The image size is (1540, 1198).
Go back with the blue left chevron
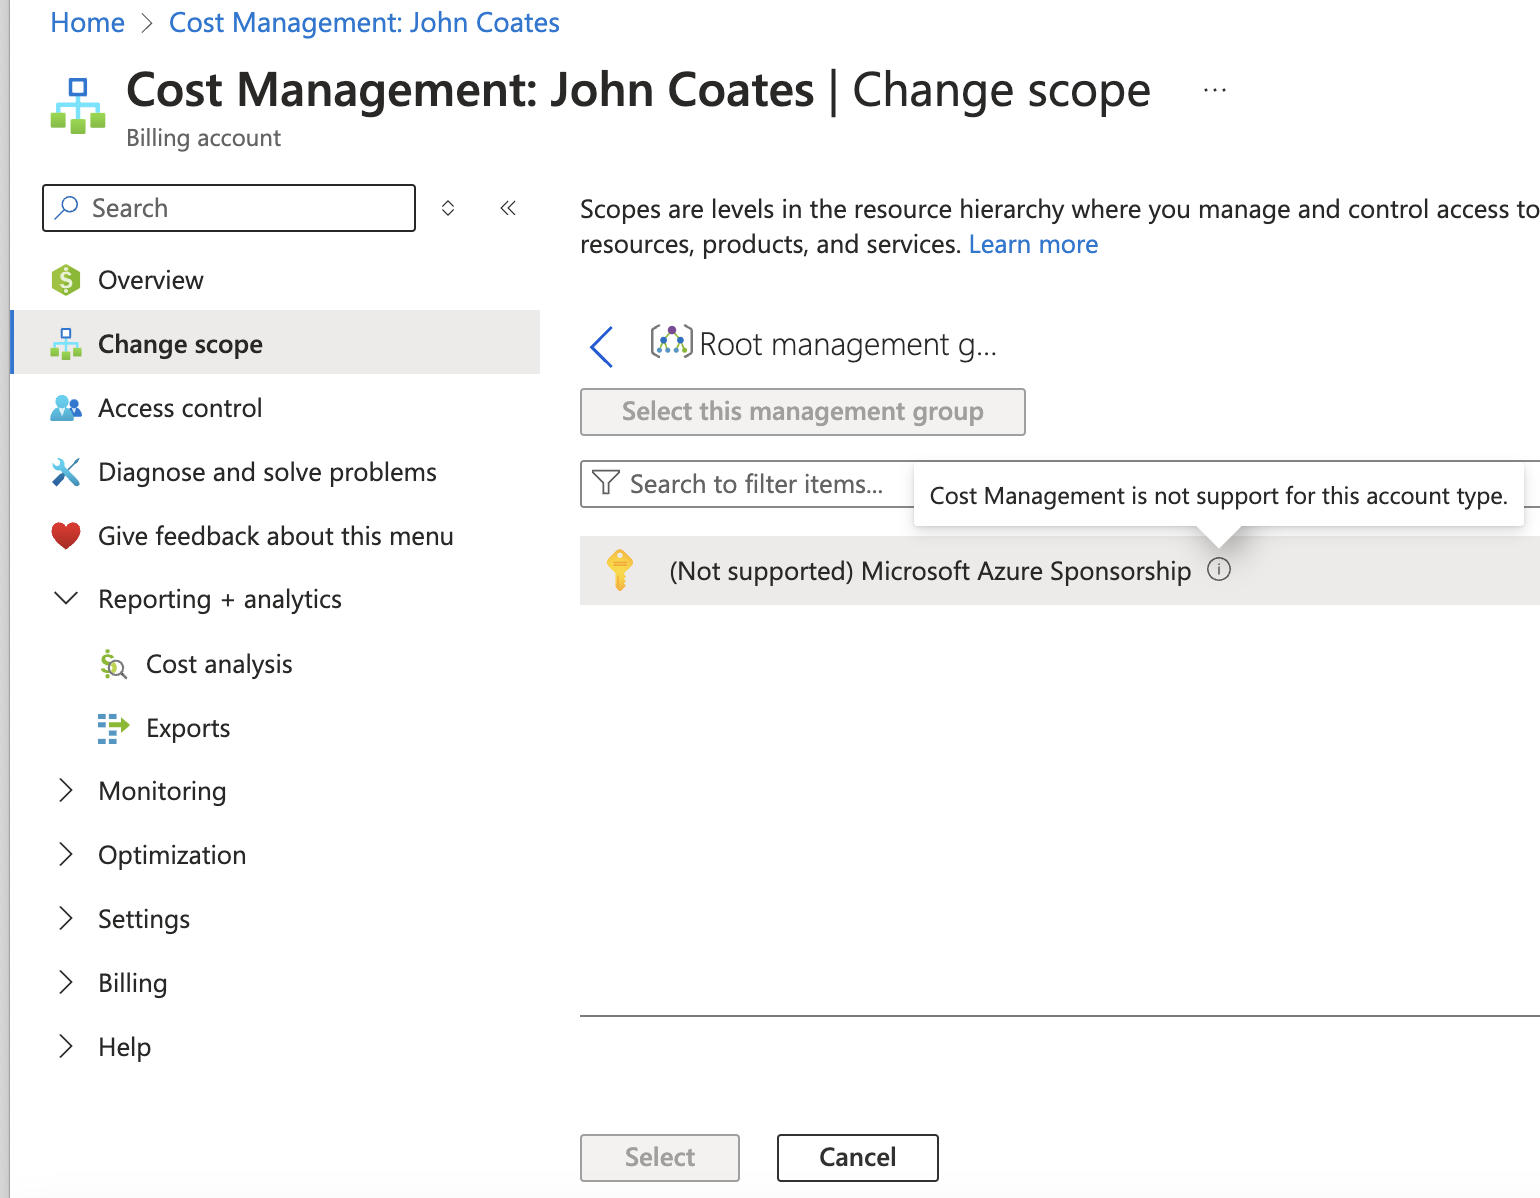point(602,347)
